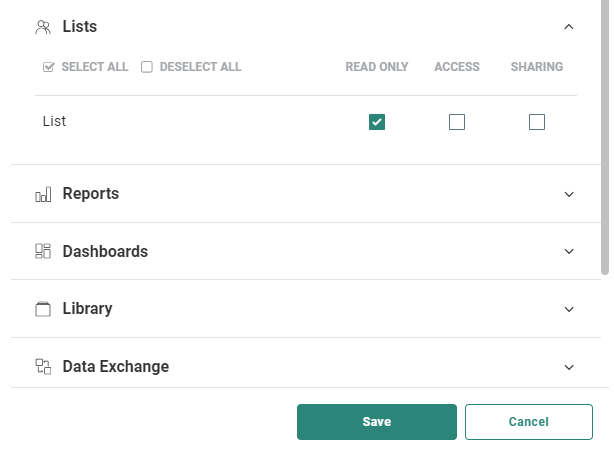Uncheck the List Read Only checkbox

(377, 122)
